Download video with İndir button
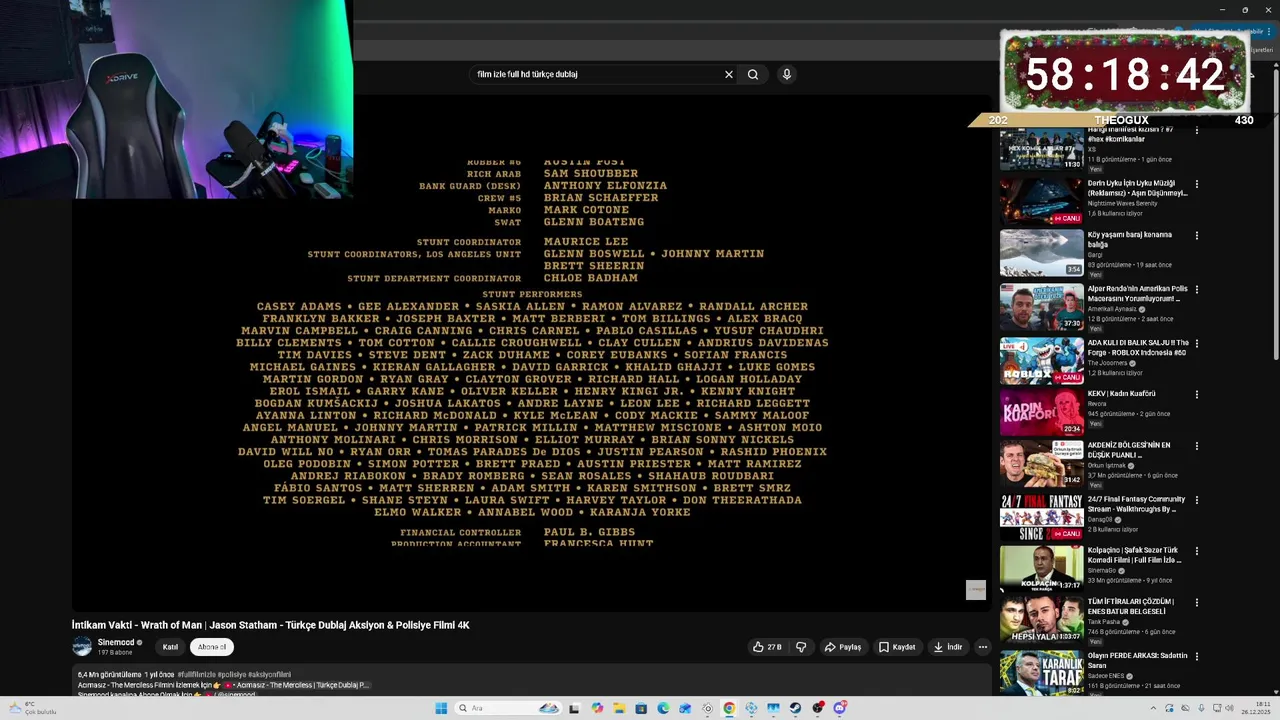 point(948,647)
